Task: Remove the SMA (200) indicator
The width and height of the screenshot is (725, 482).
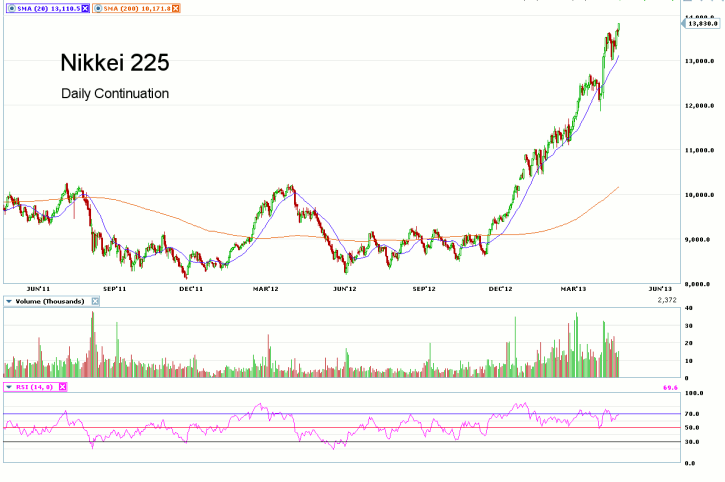Action: 176,8
